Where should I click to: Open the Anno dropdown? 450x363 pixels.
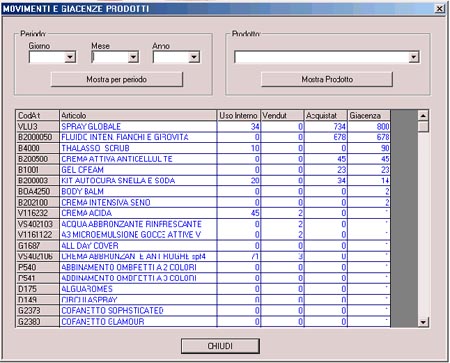[194, 57]
